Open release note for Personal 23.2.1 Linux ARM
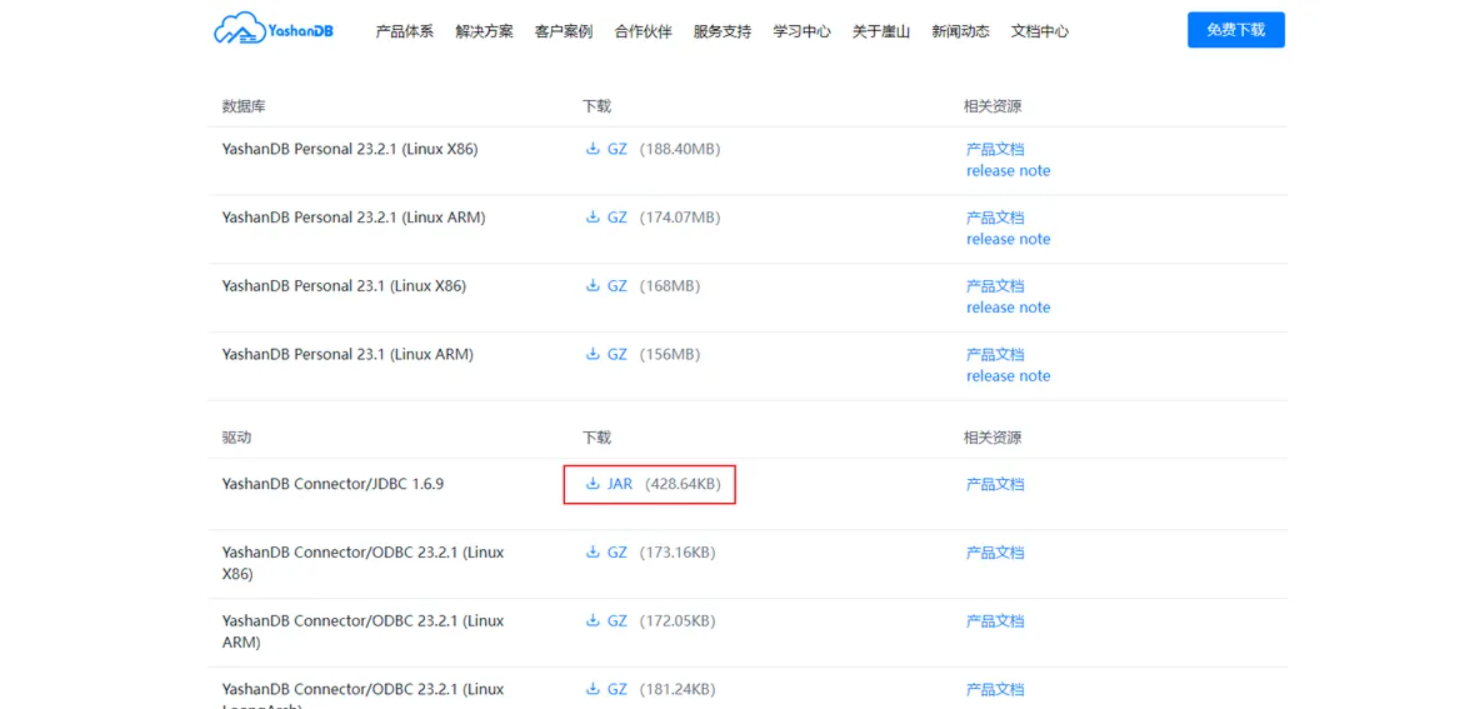The height and width of the screenshot is (709, 1472). click(x=1008, y=239)
